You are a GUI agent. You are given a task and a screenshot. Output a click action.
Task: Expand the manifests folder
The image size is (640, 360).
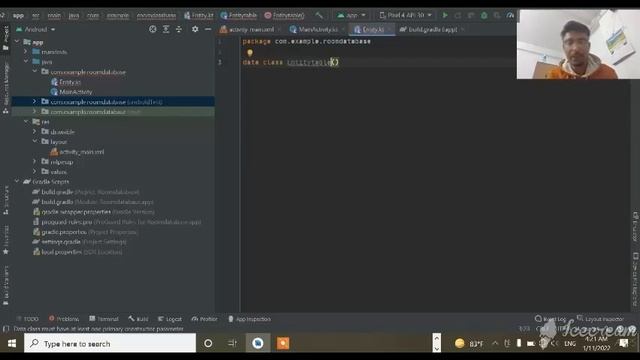click(x=26, y=51)
